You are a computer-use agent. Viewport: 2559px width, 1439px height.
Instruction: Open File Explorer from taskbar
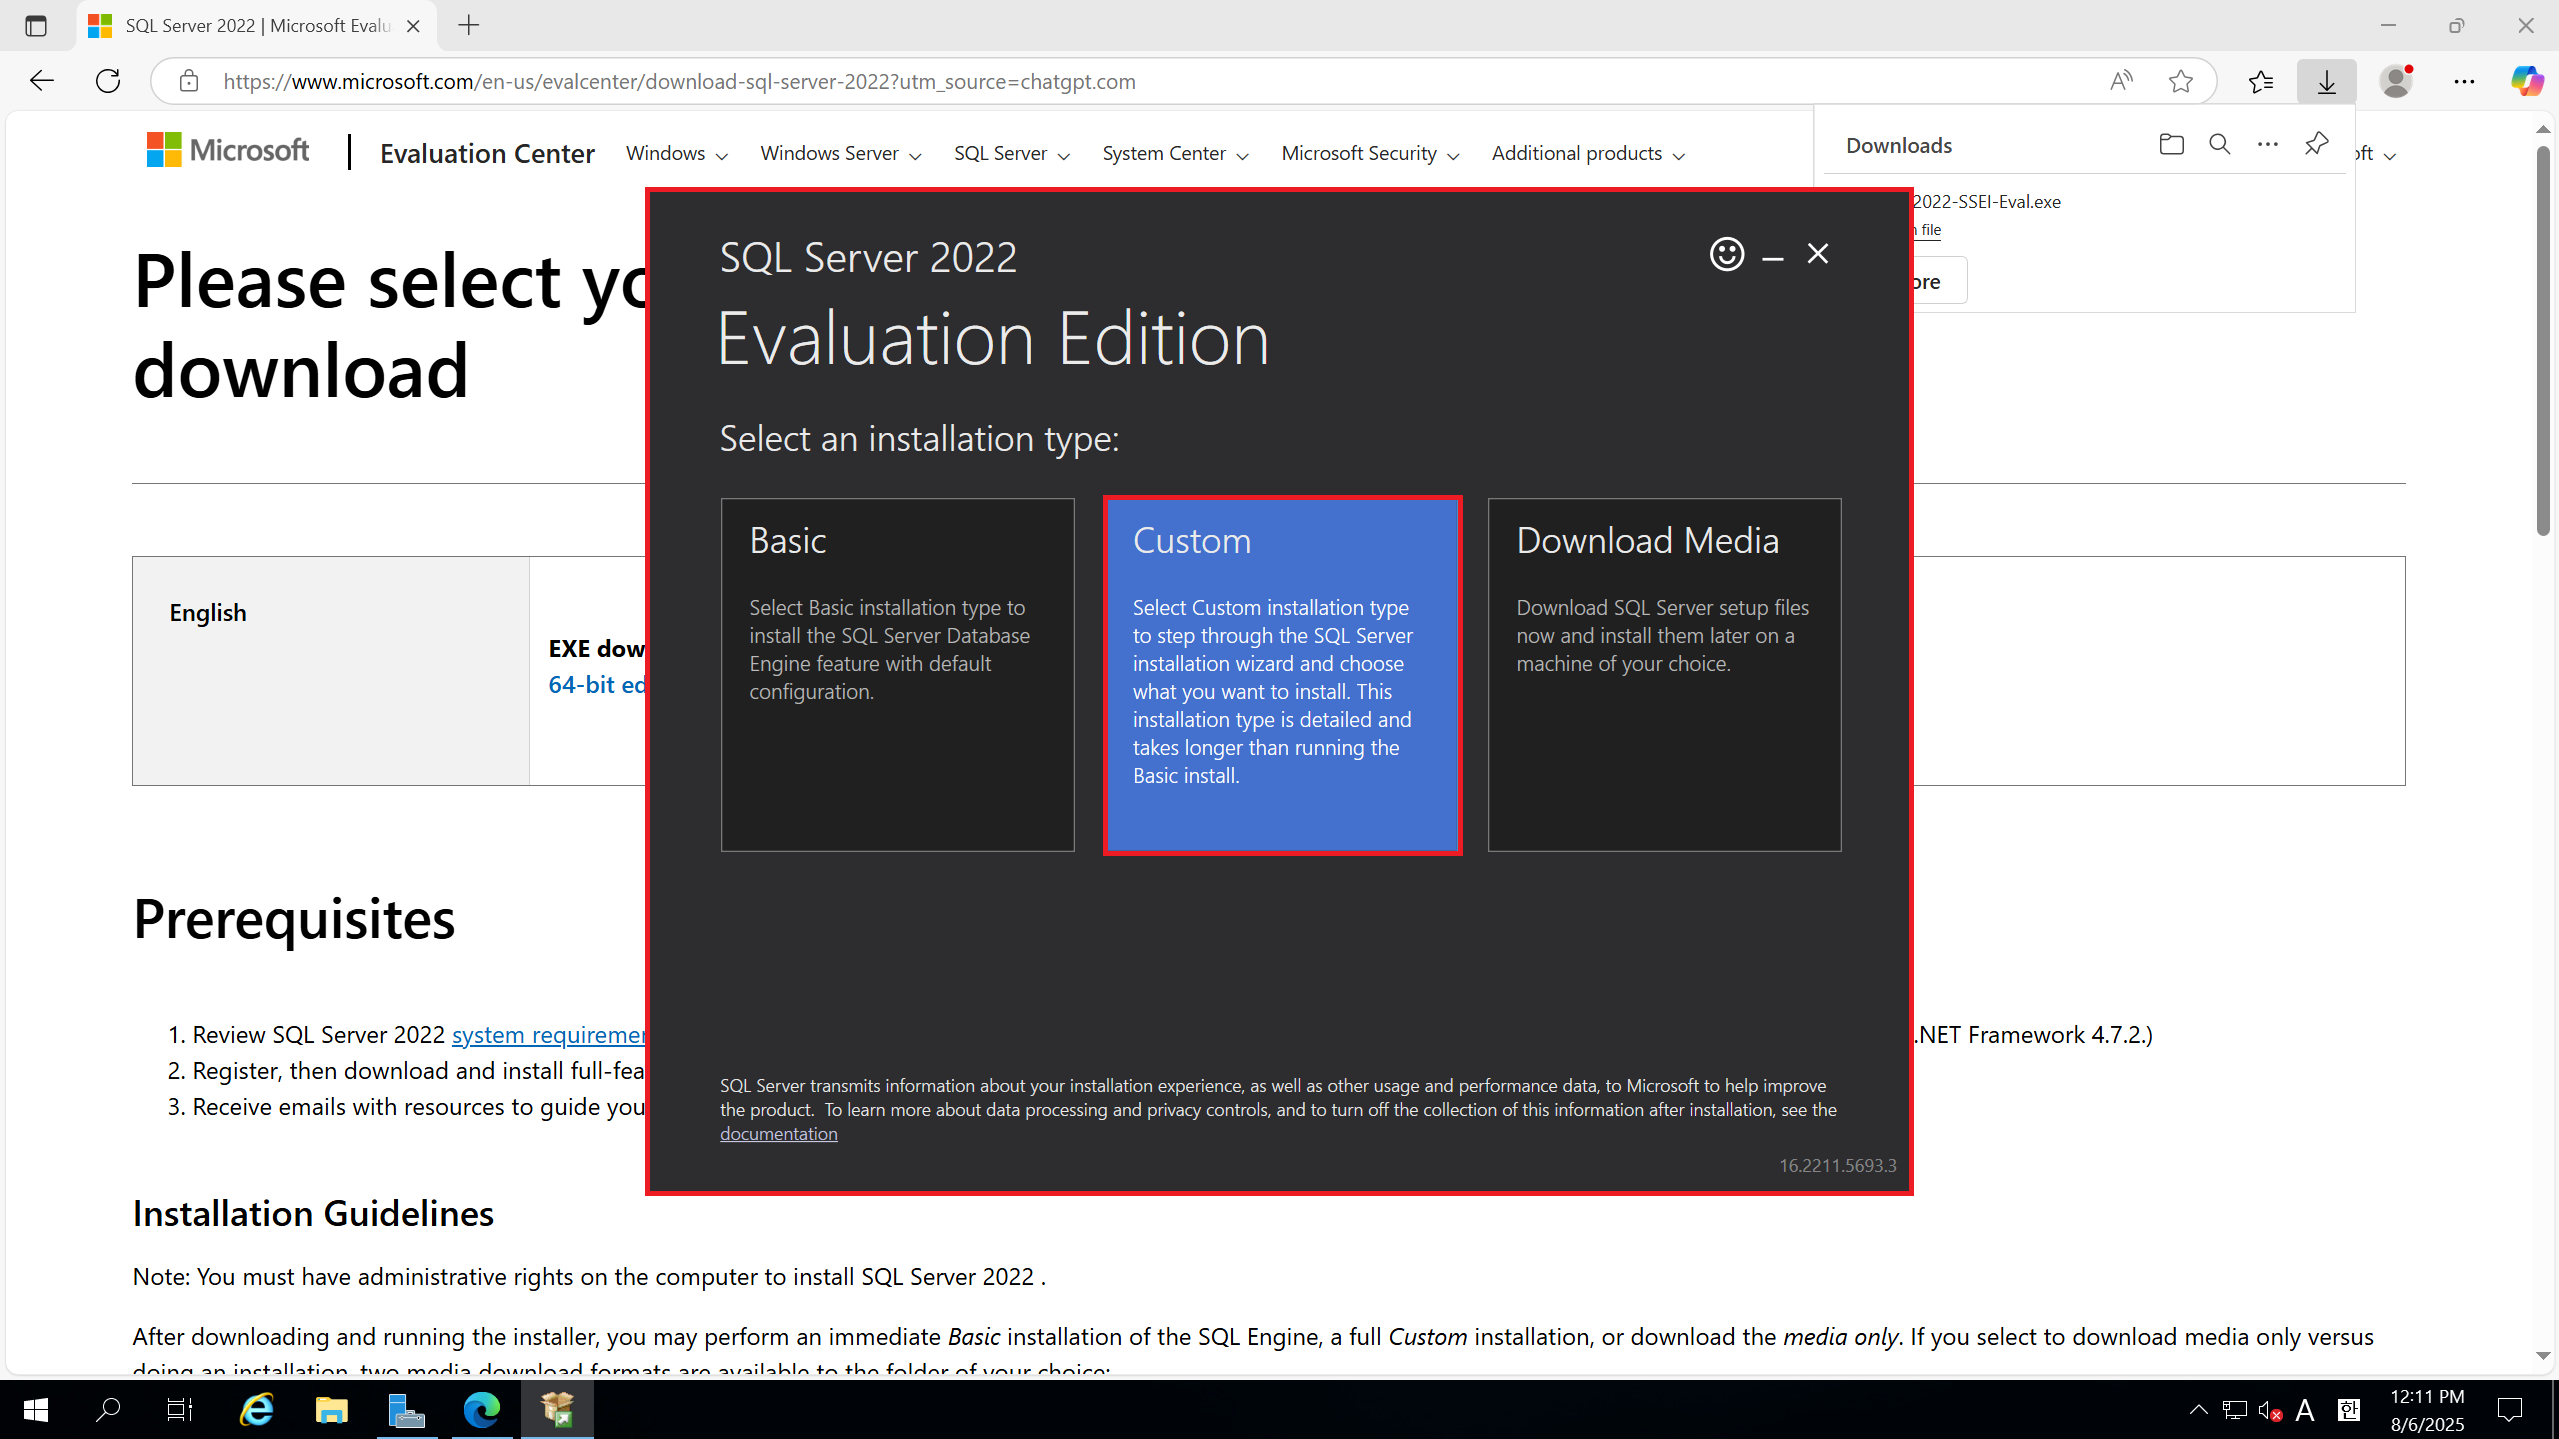click(331, 1410)
